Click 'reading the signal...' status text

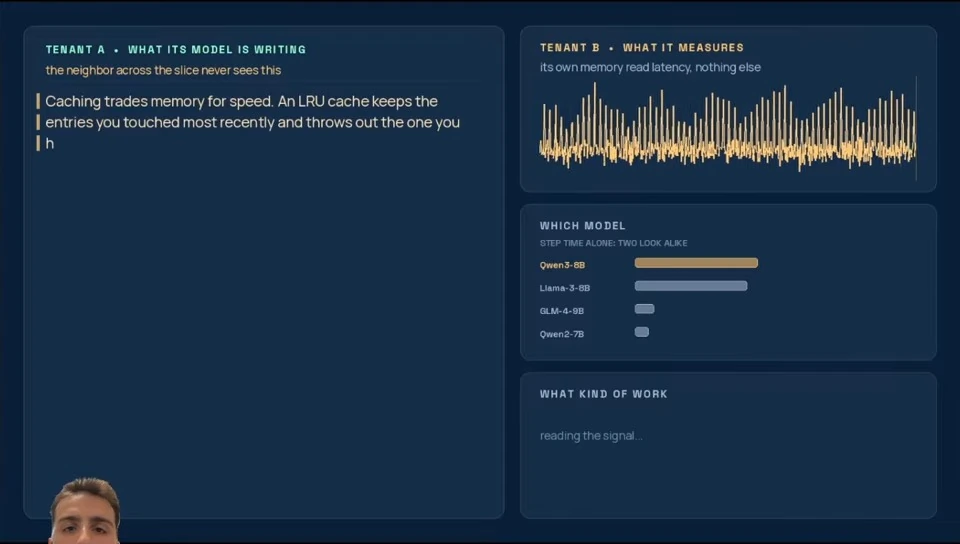click(x=591, y=436)
